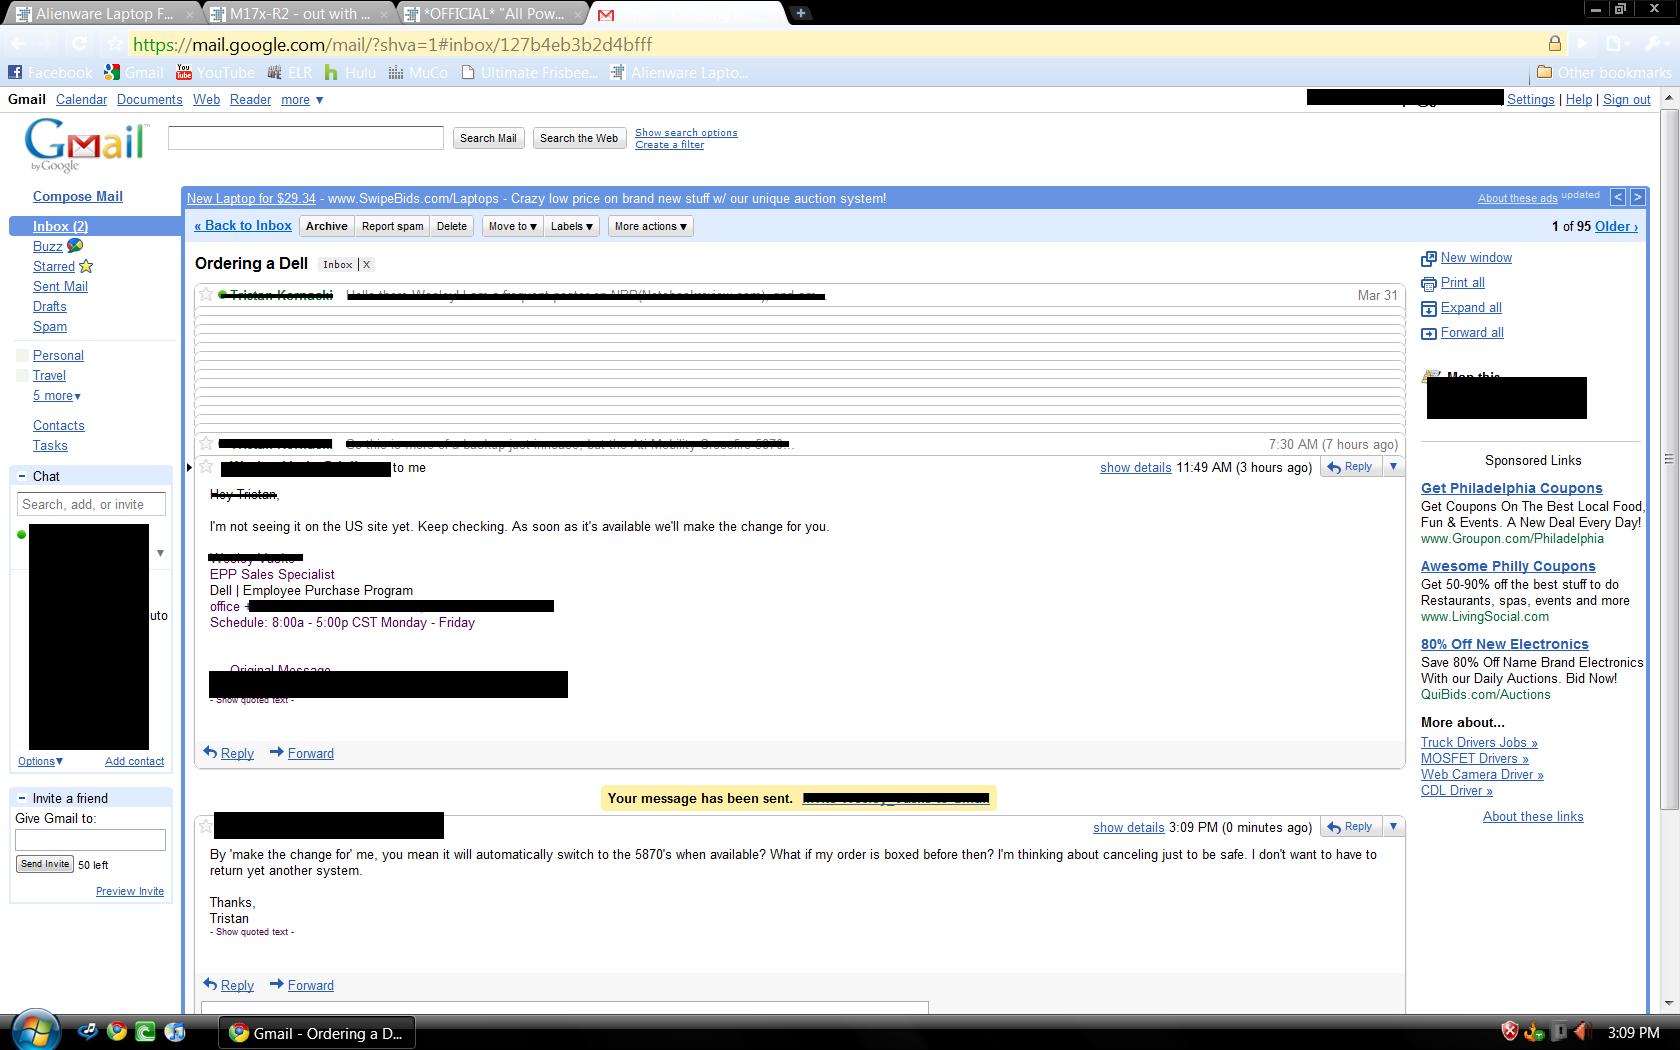
Task: Click the Give Gmail to email field
Action: (x=90, y=840)
